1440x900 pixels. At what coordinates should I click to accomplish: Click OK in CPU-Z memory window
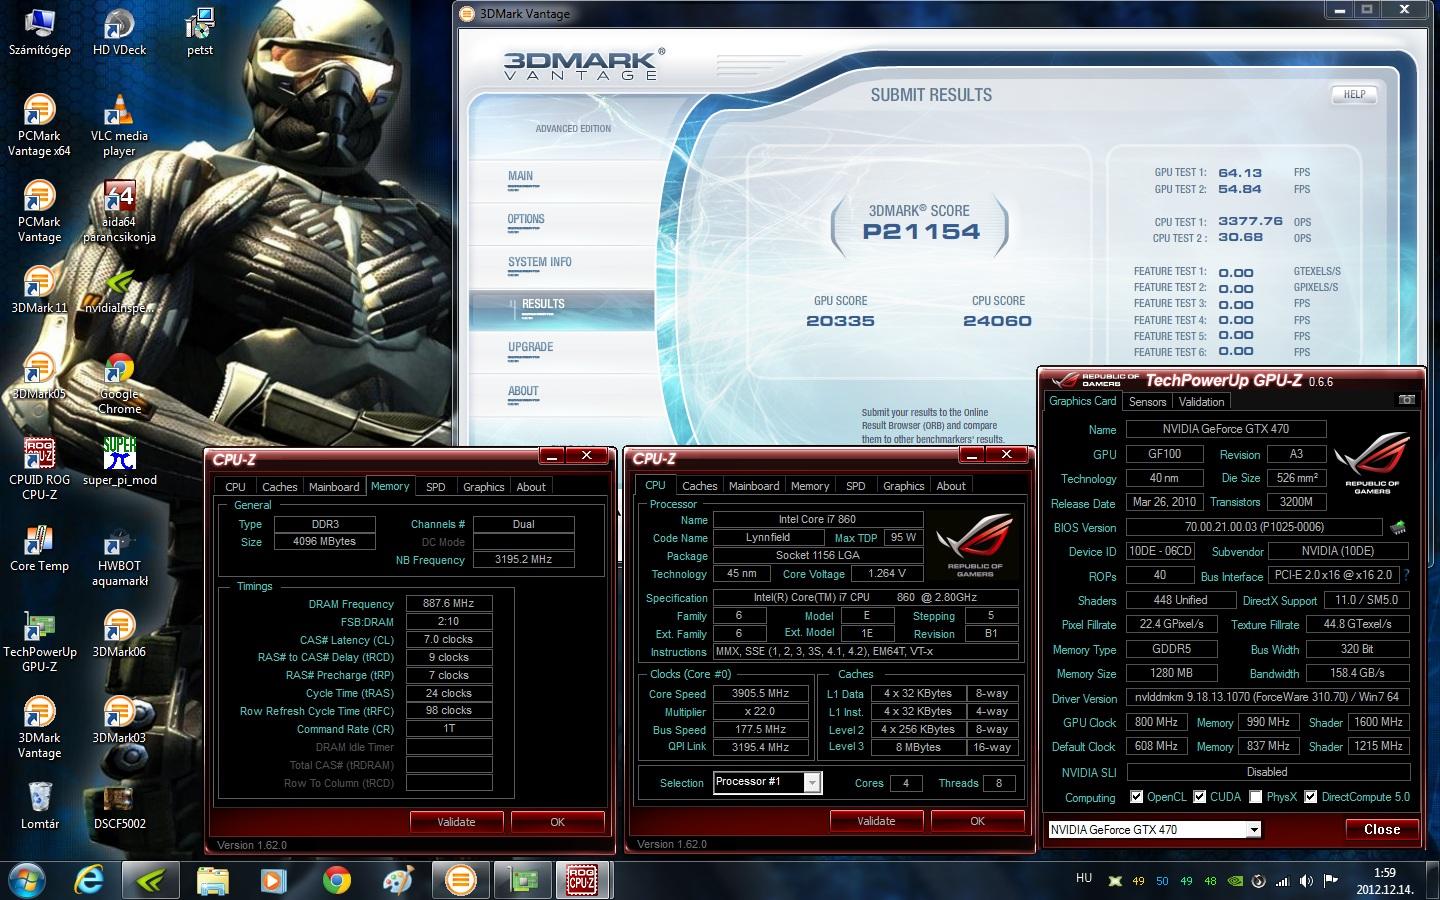point(557,822)
